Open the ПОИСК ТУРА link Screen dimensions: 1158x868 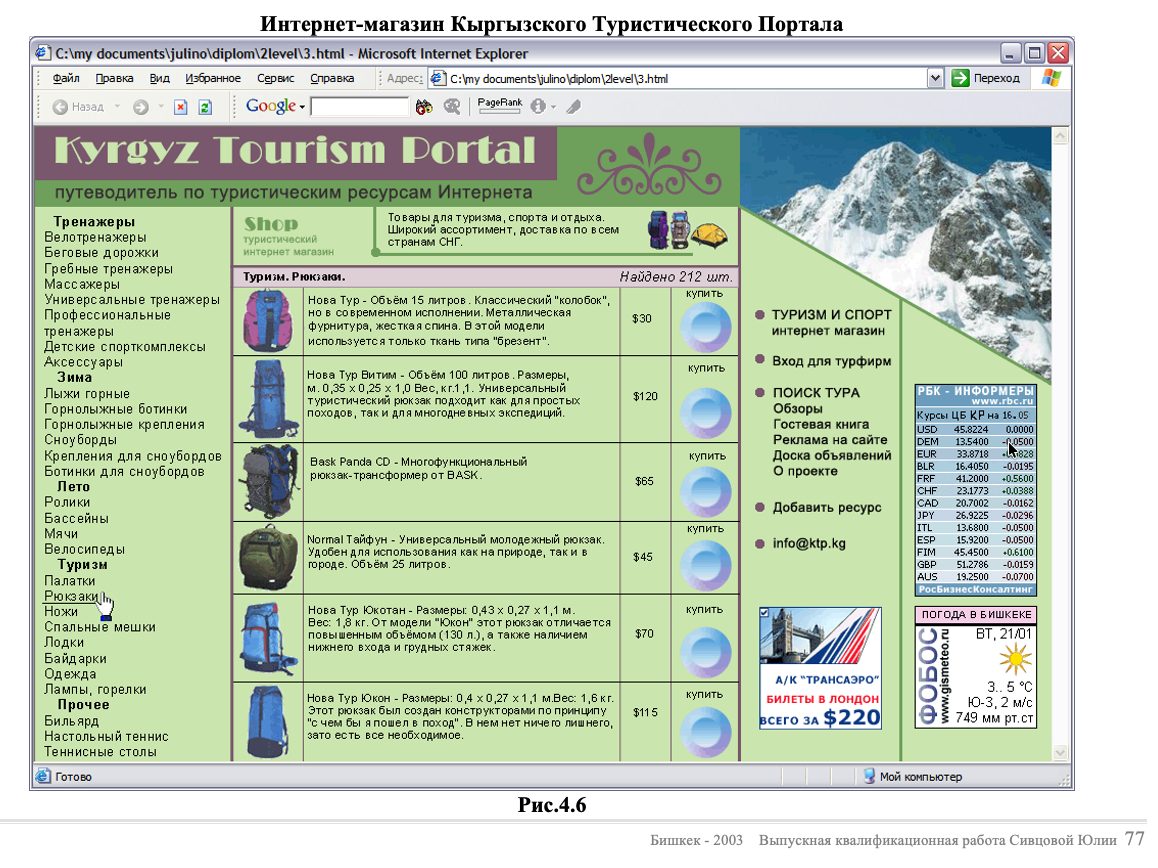point(816,393)
